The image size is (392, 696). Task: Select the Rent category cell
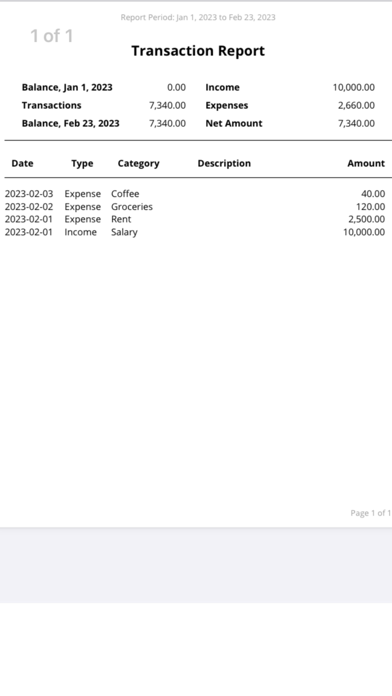(x=121, y=219)
